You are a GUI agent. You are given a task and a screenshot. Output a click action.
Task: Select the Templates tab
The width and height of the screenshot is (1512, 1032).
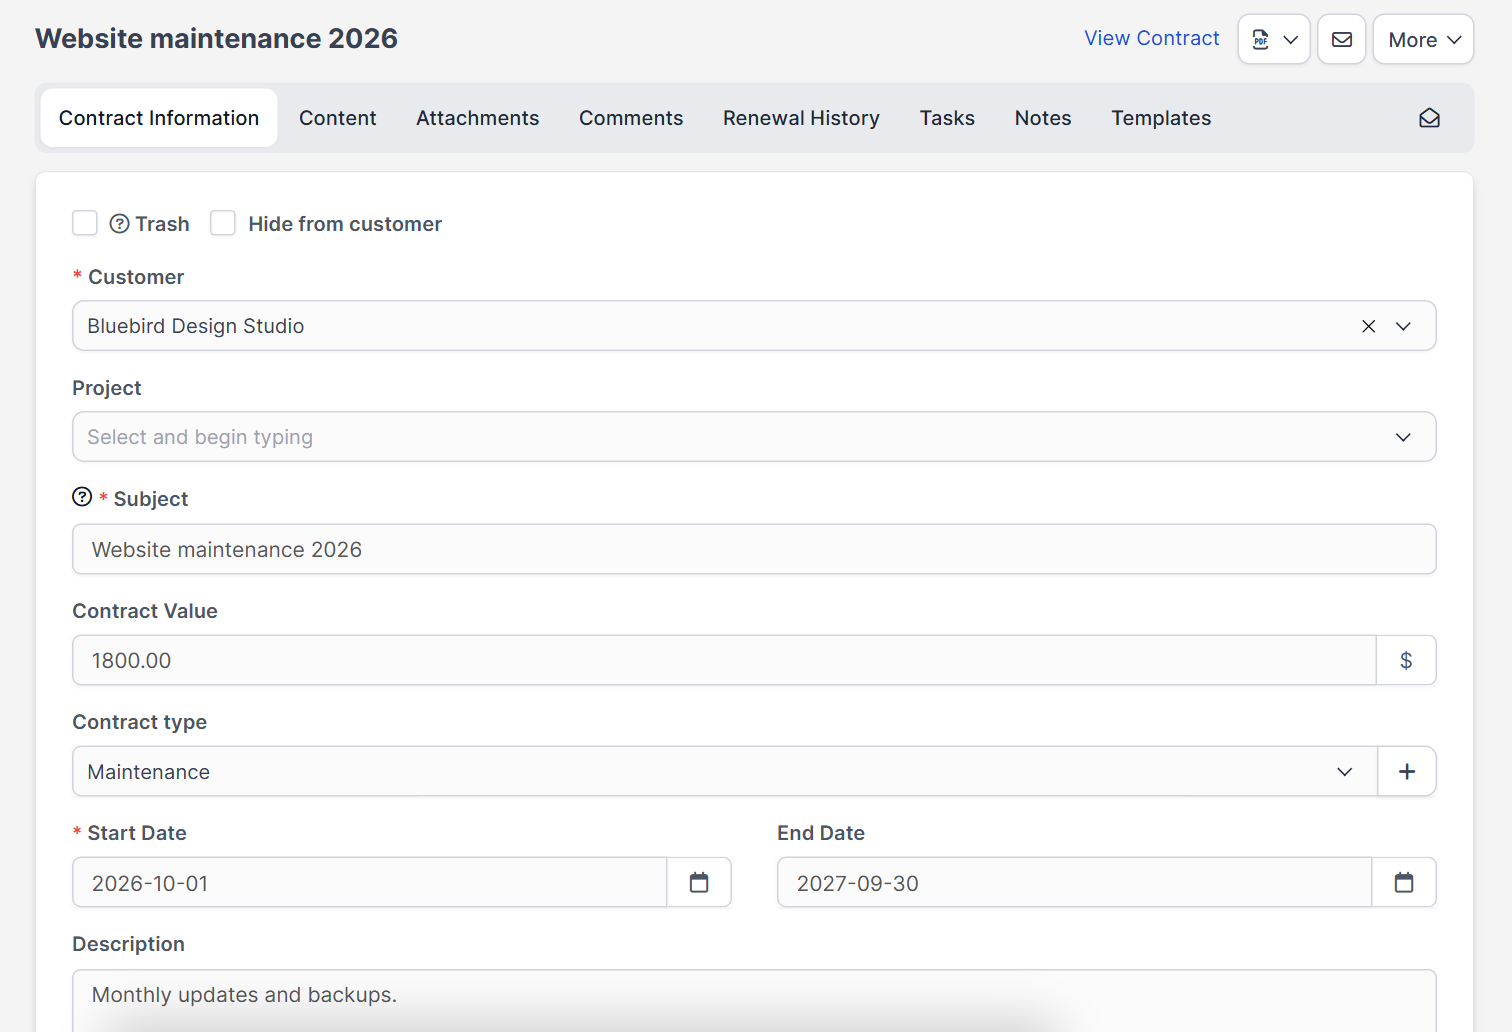coord(1161,118)
